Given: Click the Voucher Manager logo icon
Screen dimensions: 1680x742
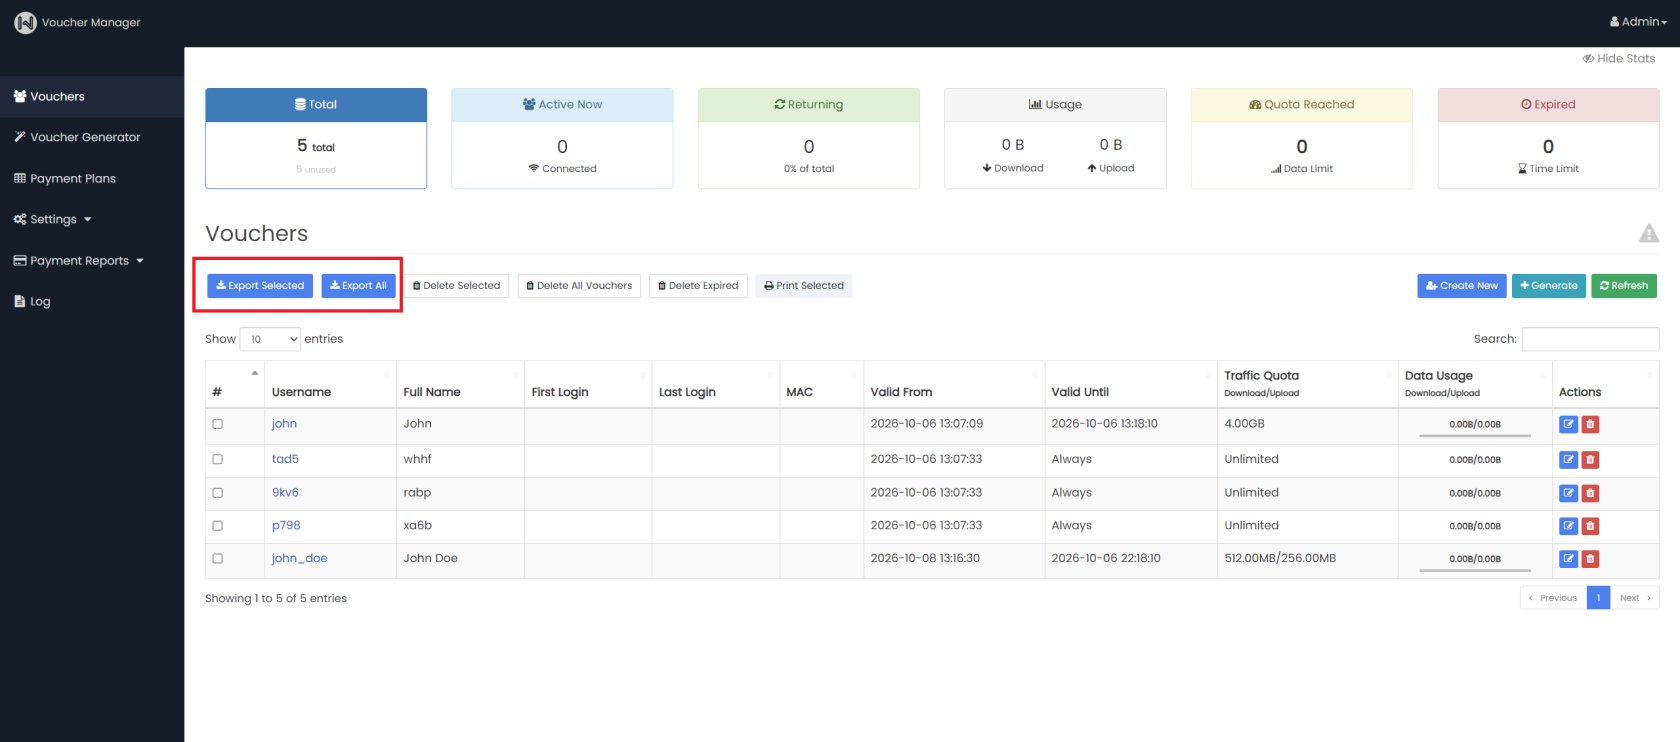Looking at the screenshot, I should click(x=25, y=22).
